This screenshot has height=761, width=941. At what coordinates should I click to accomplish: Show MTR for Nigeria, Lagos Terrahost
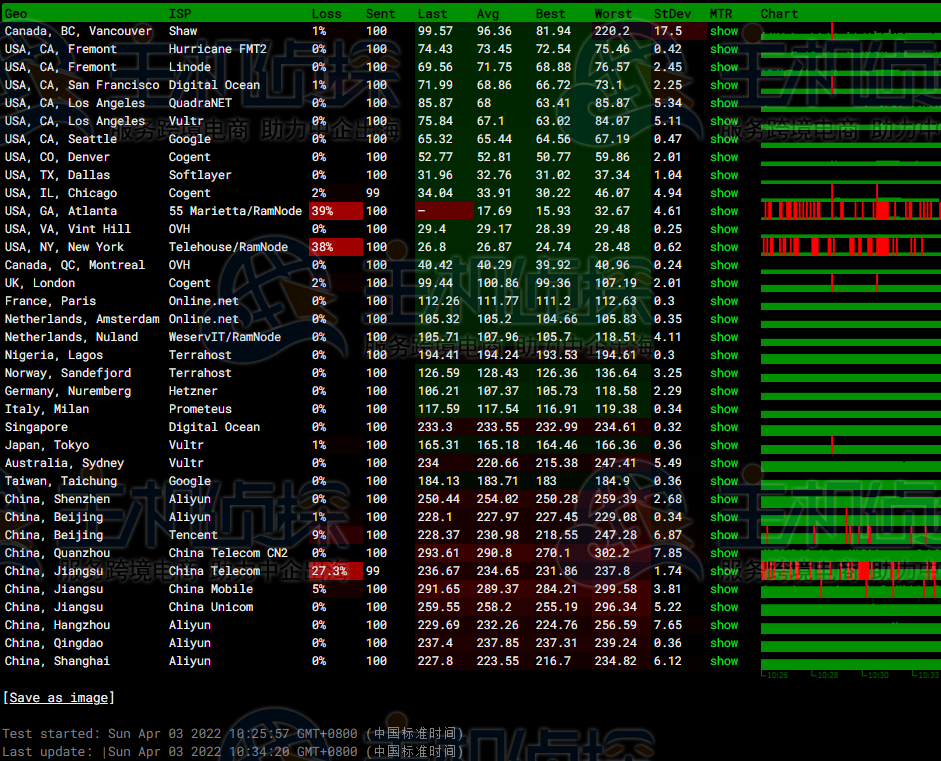(x=724, y=355)
